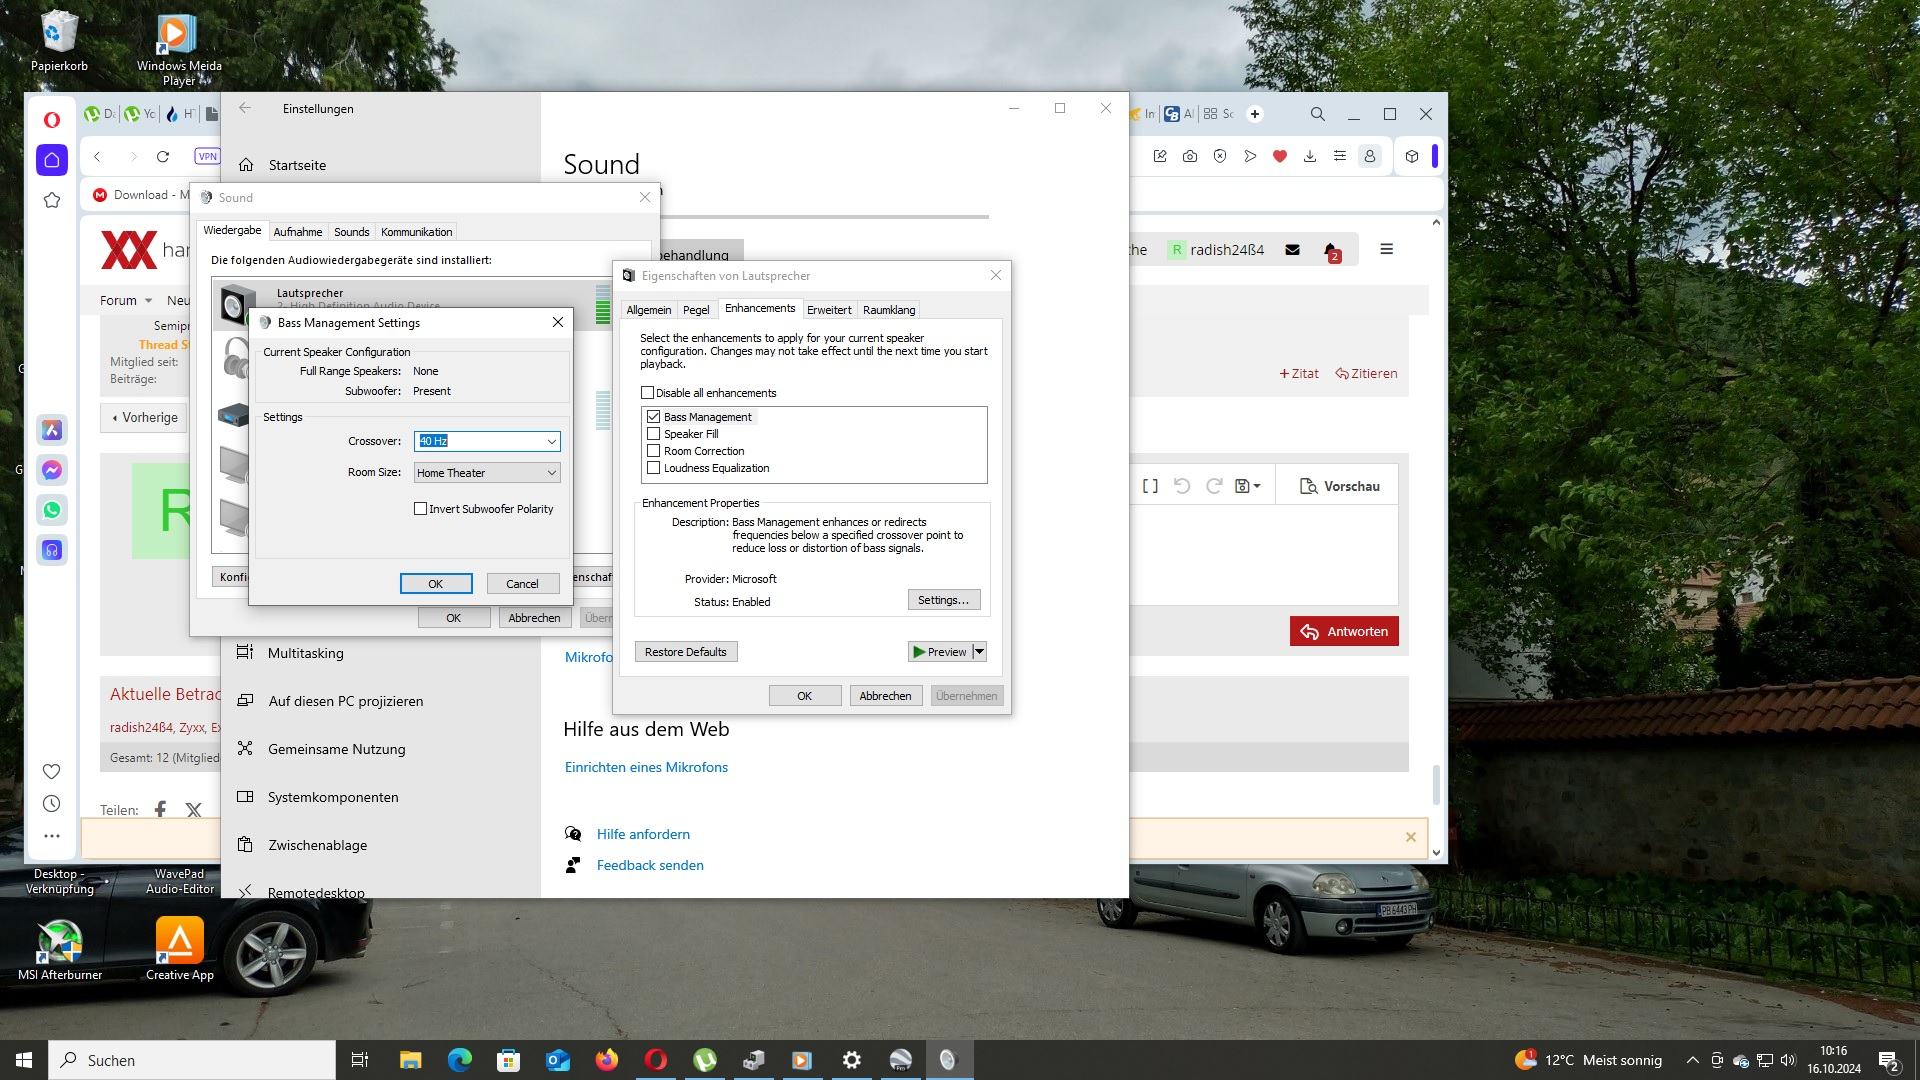
Task: Open the Opera menu logo
Action: (x=52, y=119)
